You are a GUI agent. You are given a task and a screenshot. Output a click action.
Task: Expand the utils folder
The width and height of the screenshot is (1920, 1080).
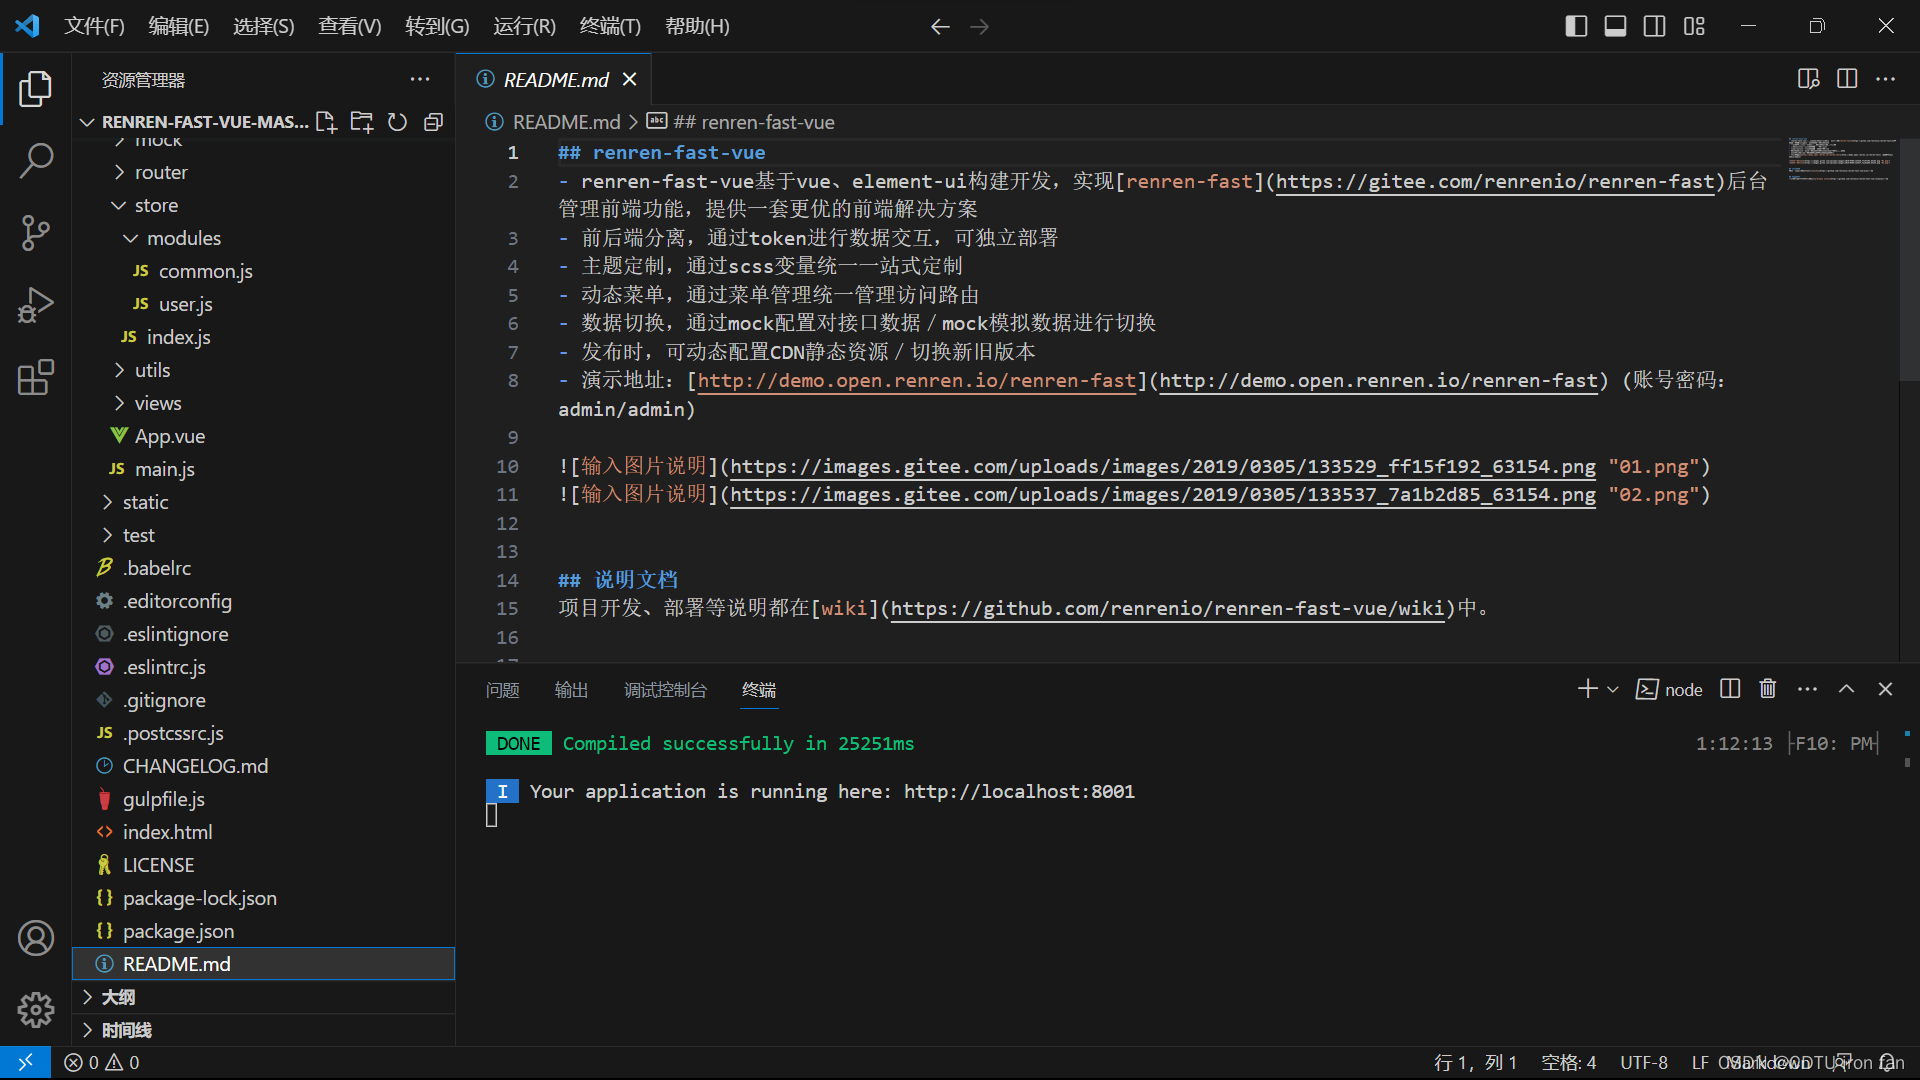(x=264, y=370)
